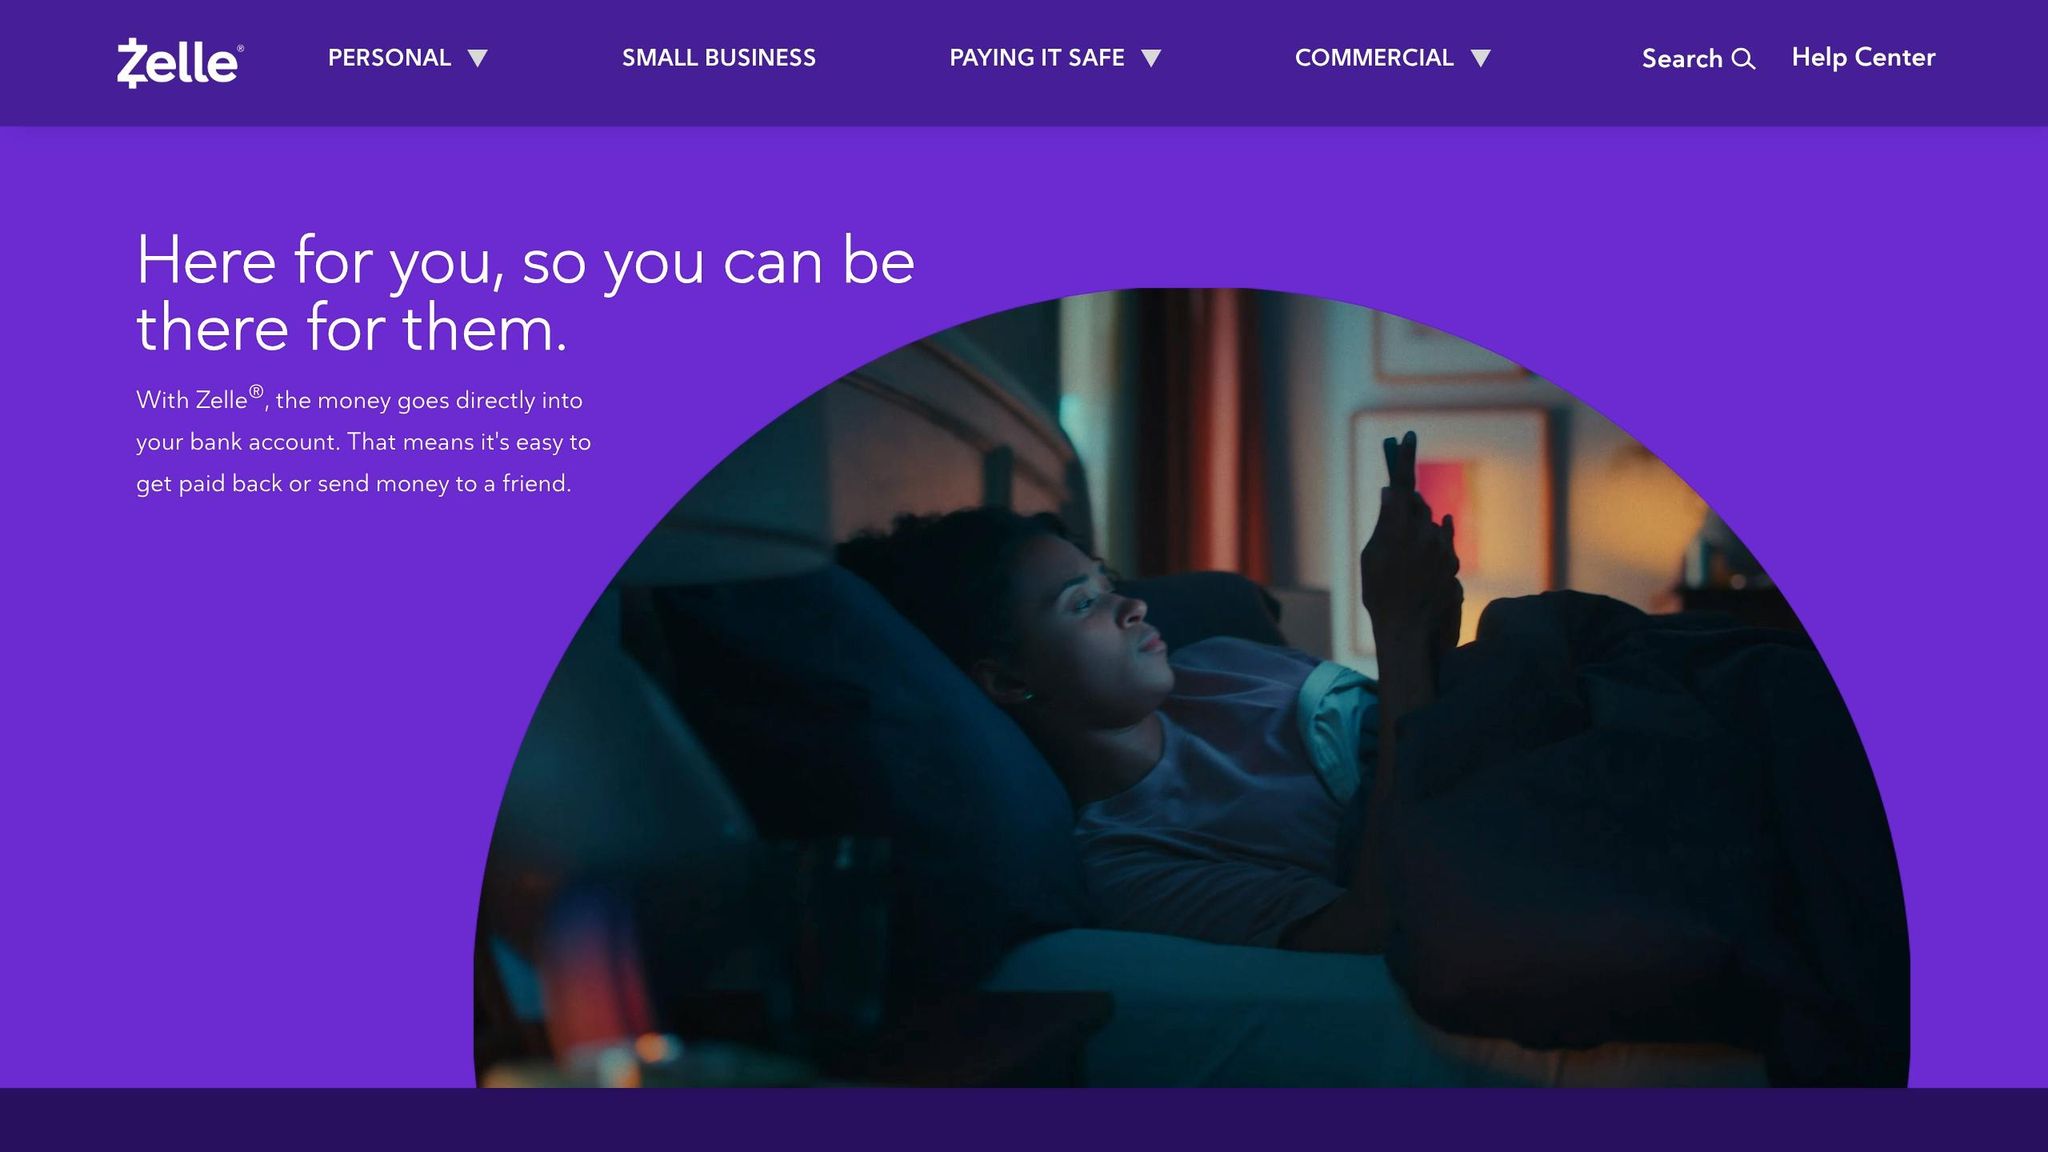
Task: Open the Personal menu
Action: (389, 58)
